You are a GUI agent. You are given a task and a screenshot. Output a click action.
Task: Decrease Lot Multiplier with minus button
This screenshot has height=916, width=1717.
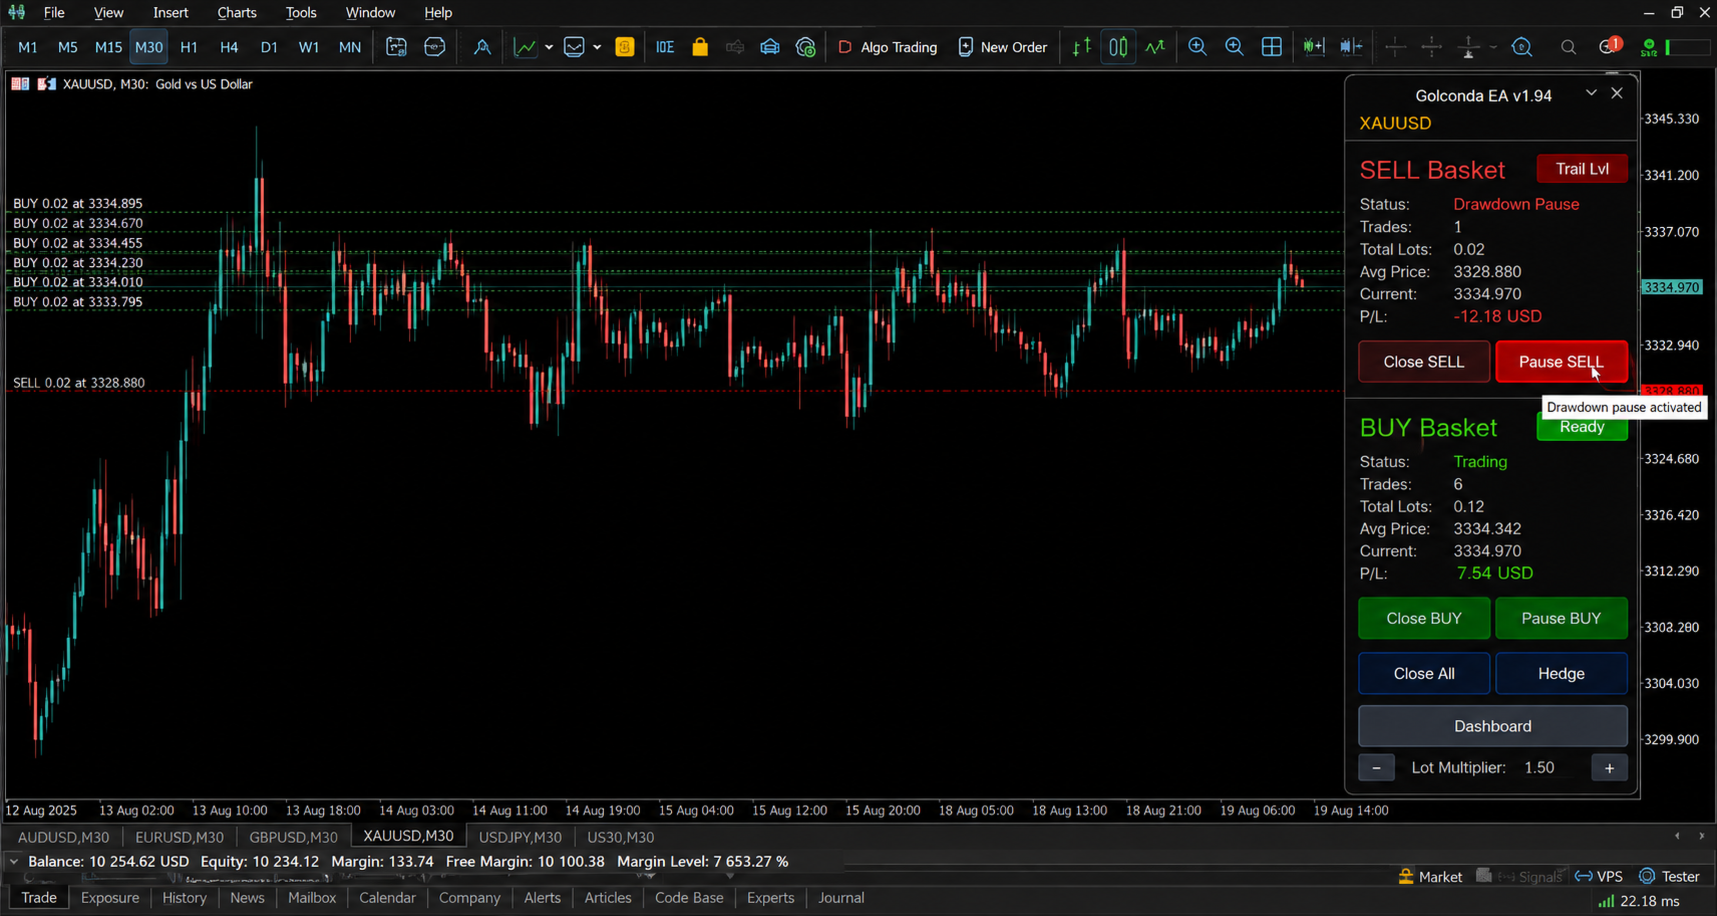point(1377,768)
